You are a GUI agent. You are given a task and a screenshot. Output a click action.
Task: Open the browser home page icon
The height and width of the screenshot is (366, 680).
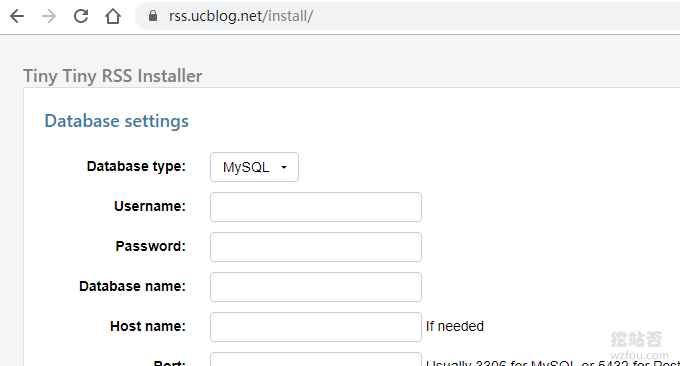[x=113, y=16]
